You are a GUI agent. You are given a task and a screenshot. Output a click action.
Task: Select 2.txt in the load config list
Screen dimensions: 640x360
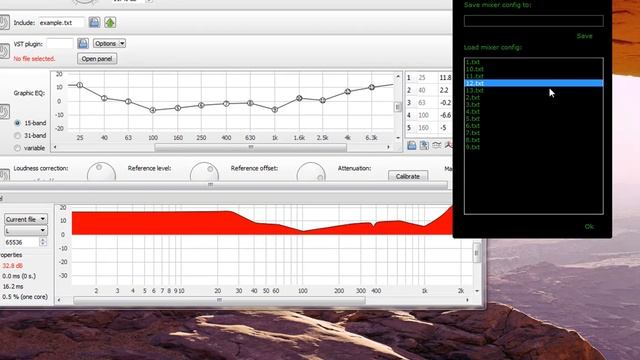coord(533,98)
